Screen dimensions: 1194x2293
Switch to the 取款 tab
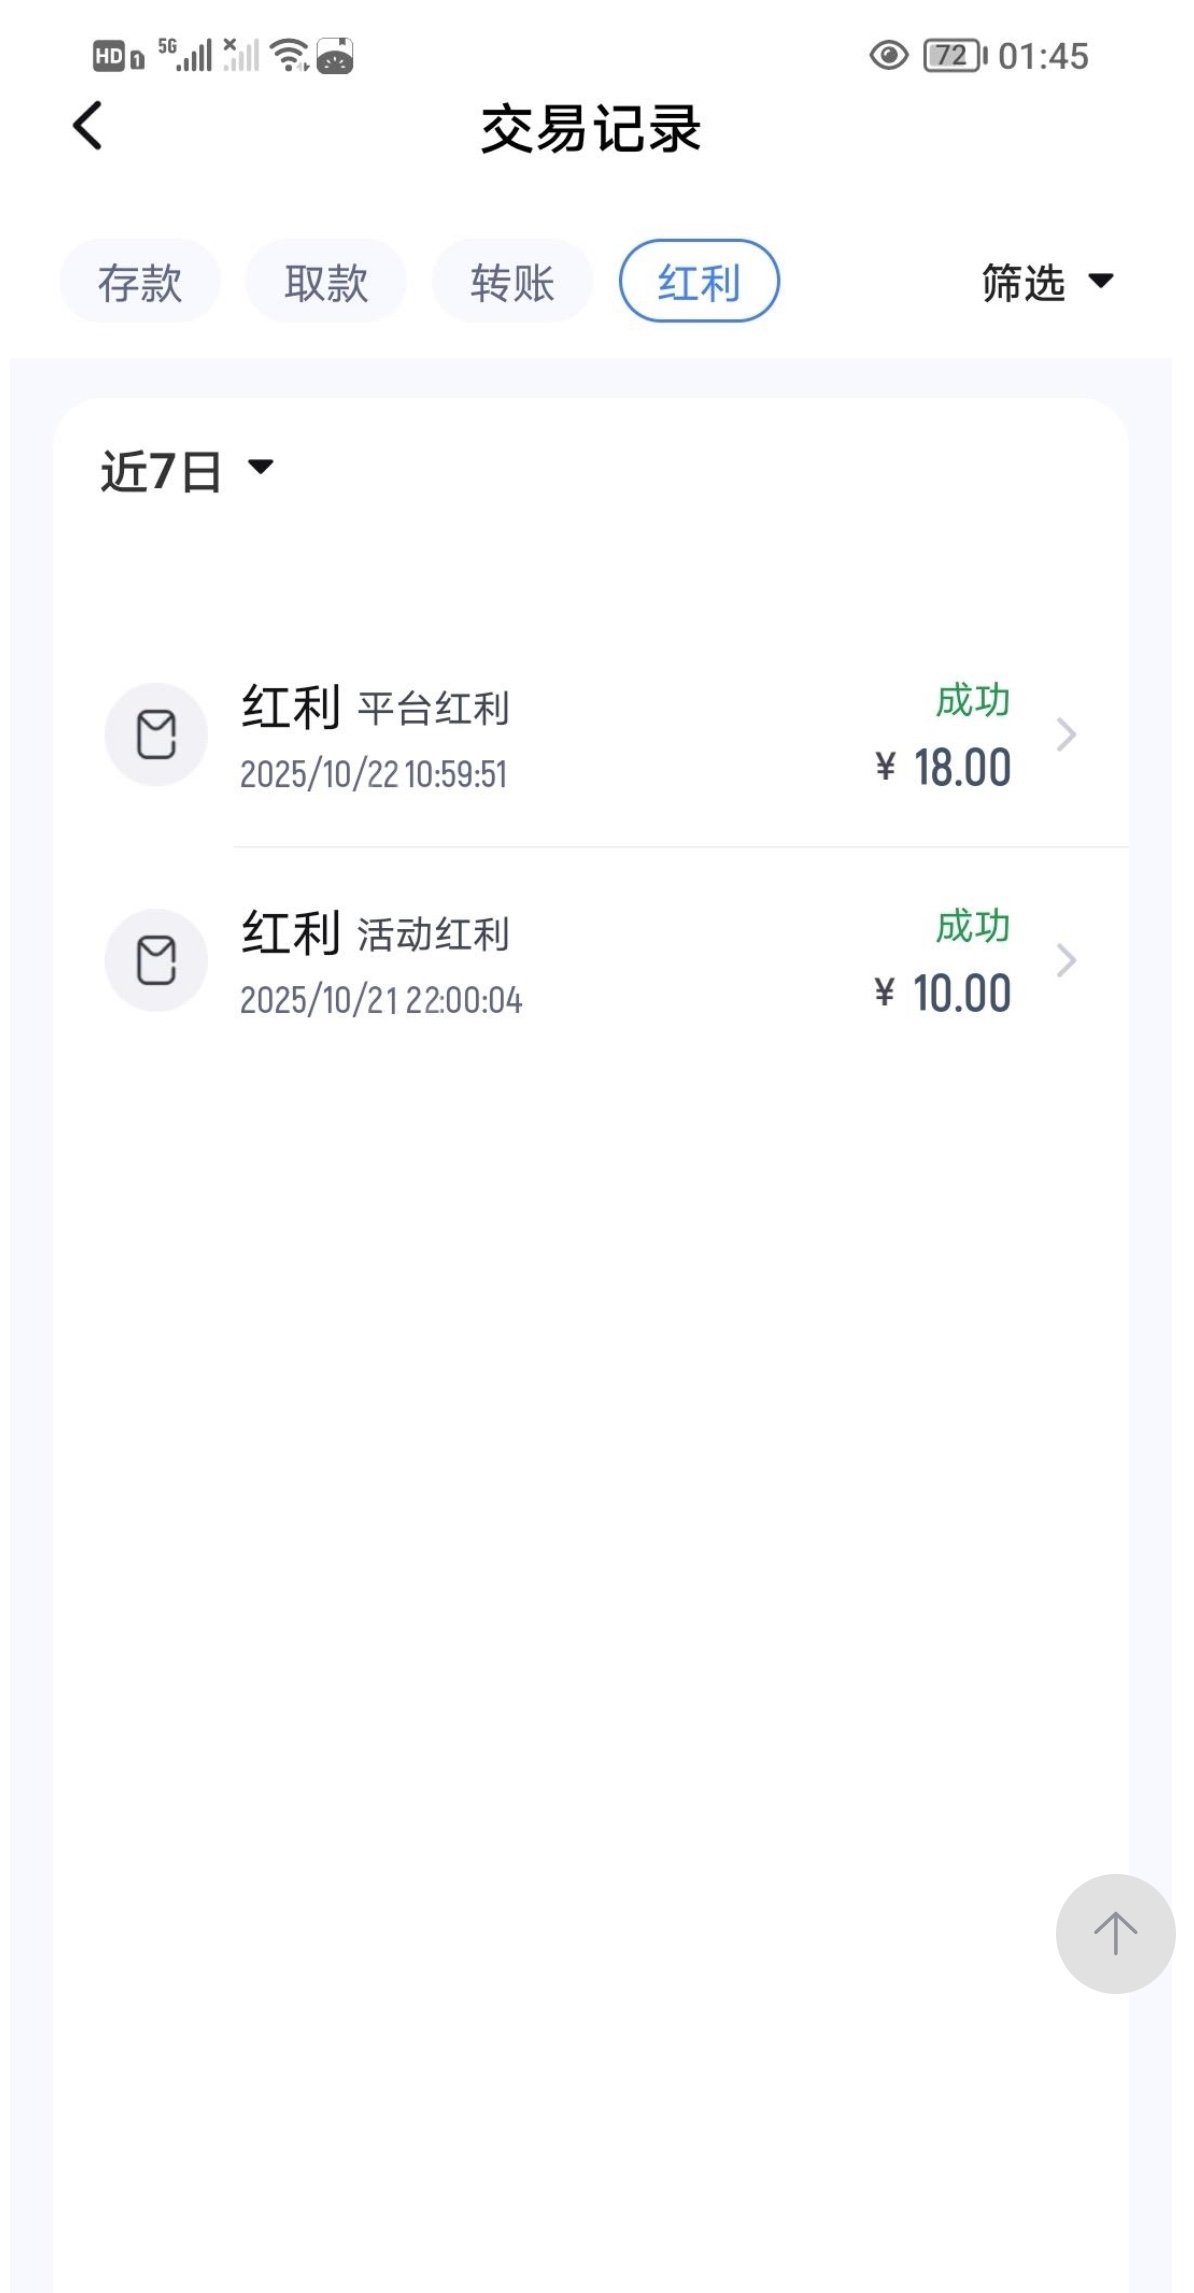pyautogui.click(x=326, y=282)
